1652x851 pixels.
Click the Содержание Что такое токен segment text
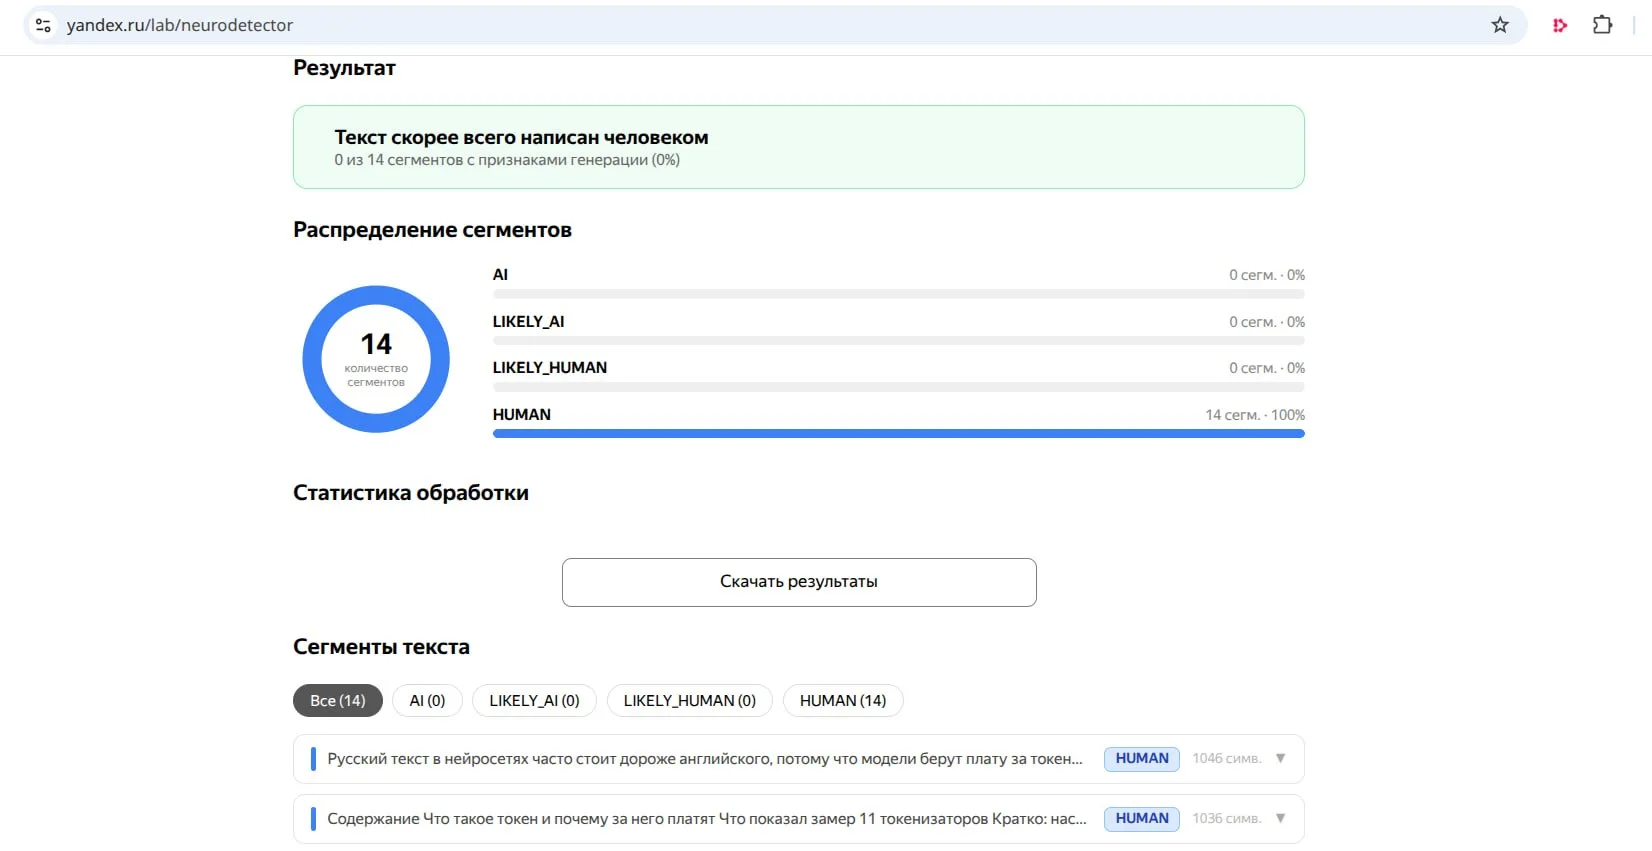pos(707,819)
